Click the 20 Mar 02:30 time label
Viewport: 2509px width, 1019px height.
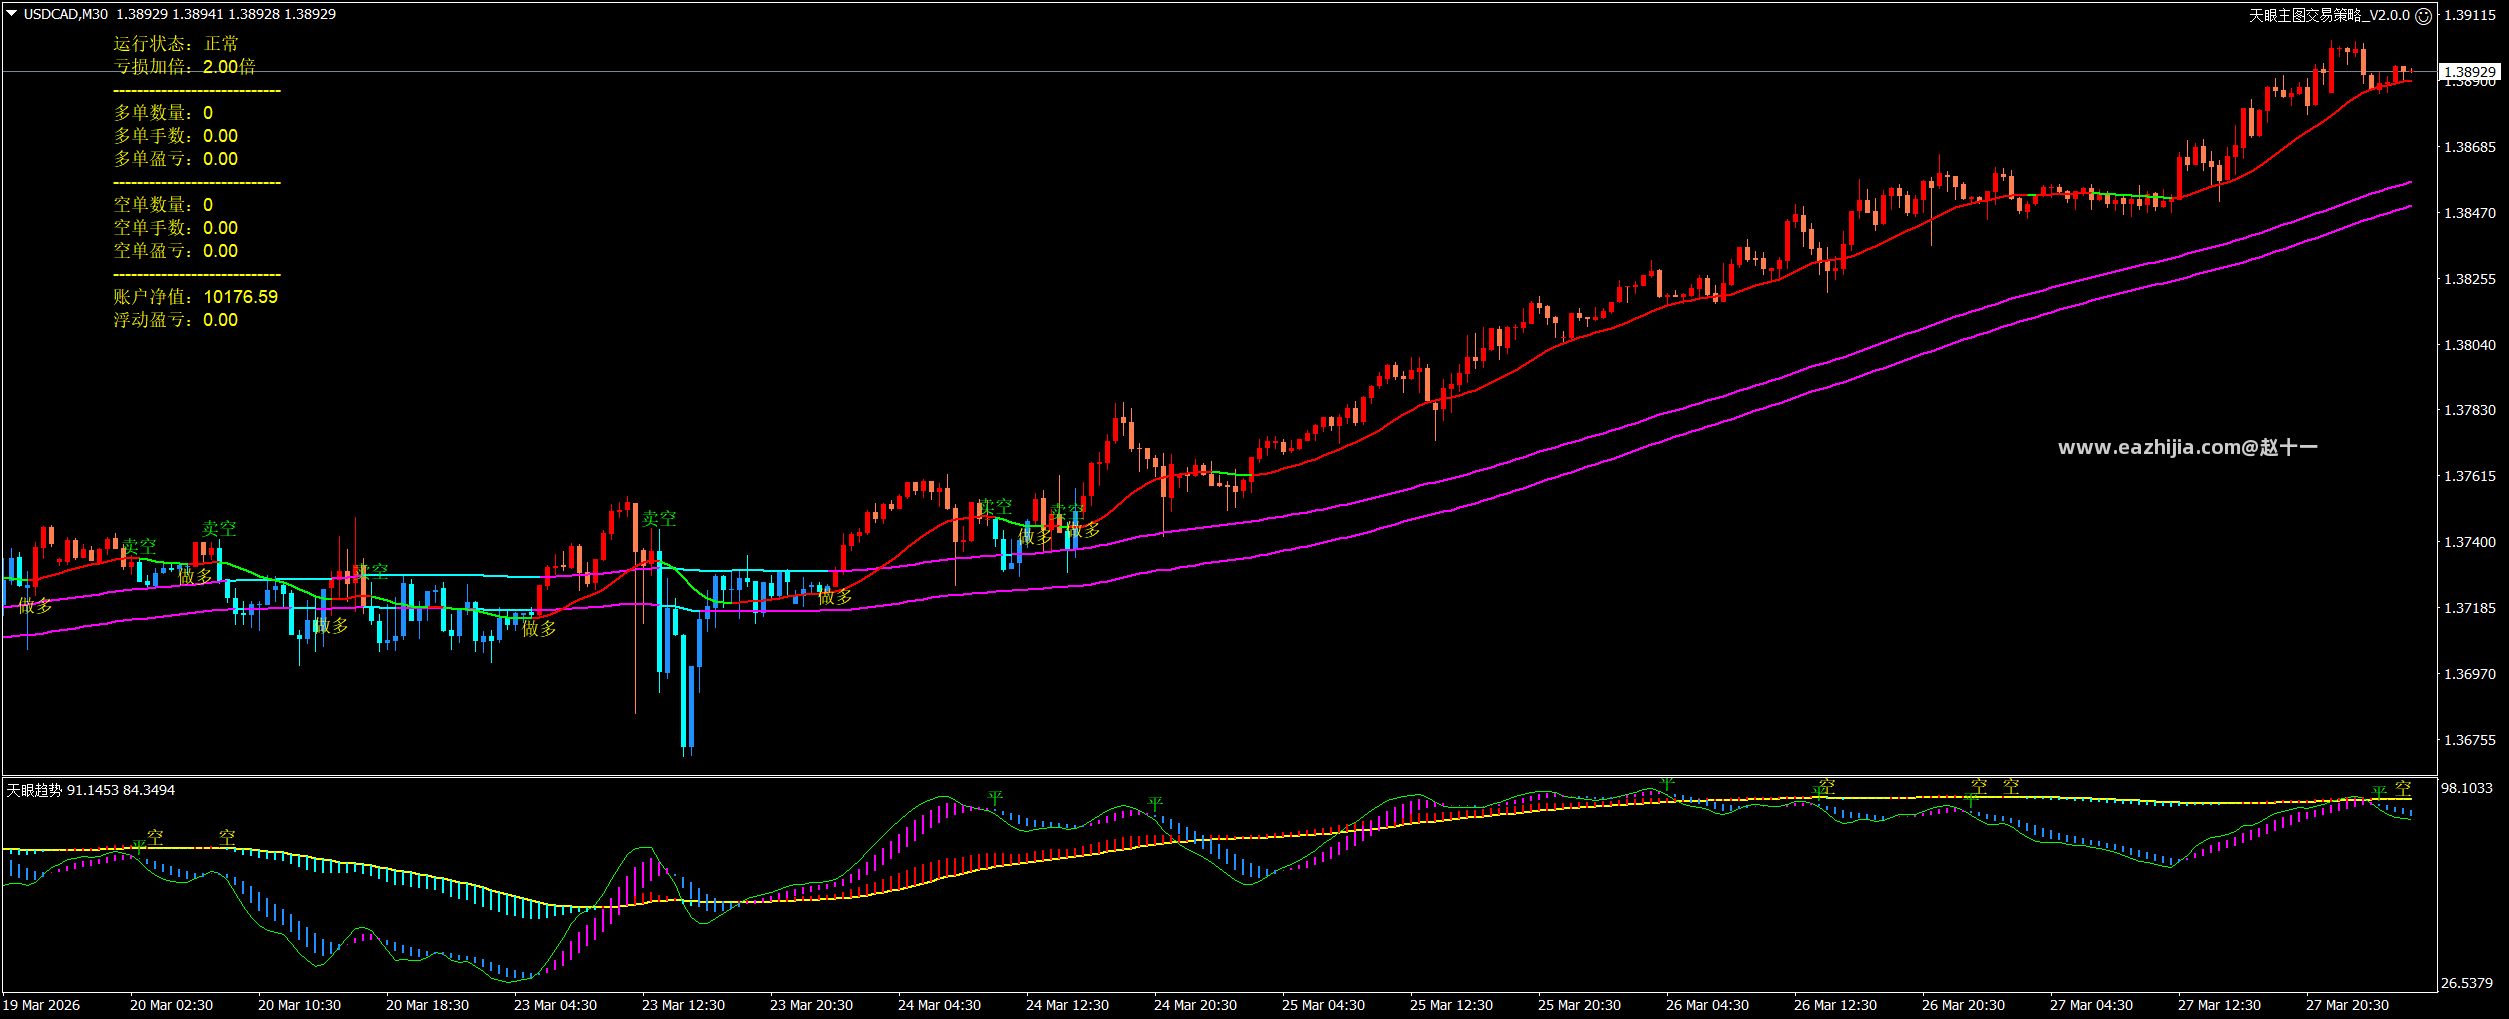[172, 1005]
